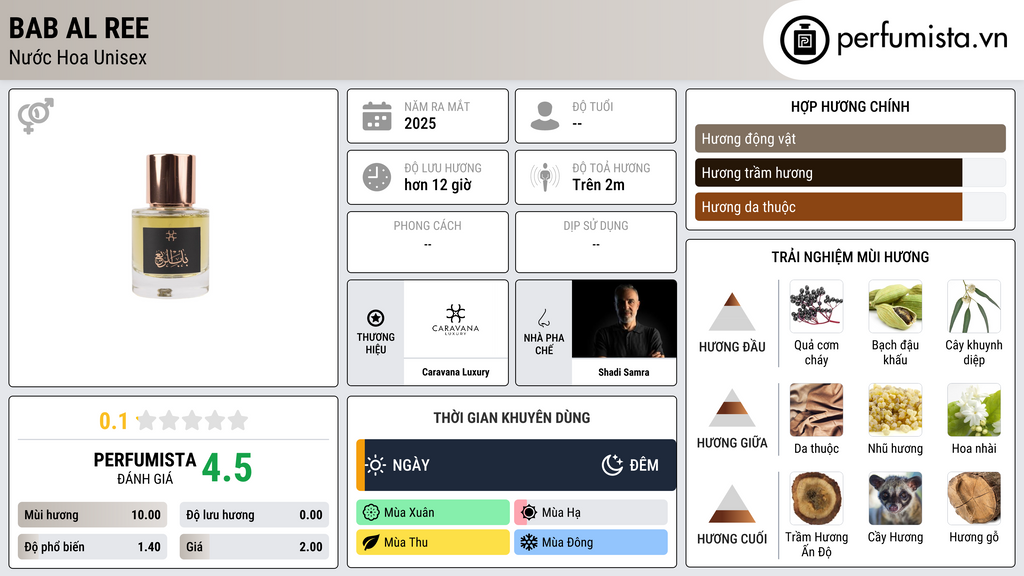Open the Shadi Samra perfumer photo
The image size is (1024, 576).
coord(624,319)
